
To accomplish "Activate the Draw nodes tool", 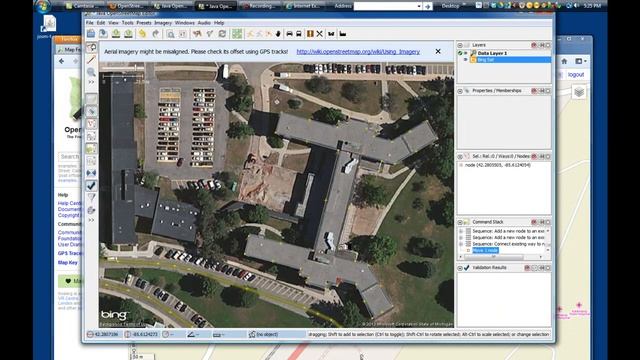I will [91, 60].
